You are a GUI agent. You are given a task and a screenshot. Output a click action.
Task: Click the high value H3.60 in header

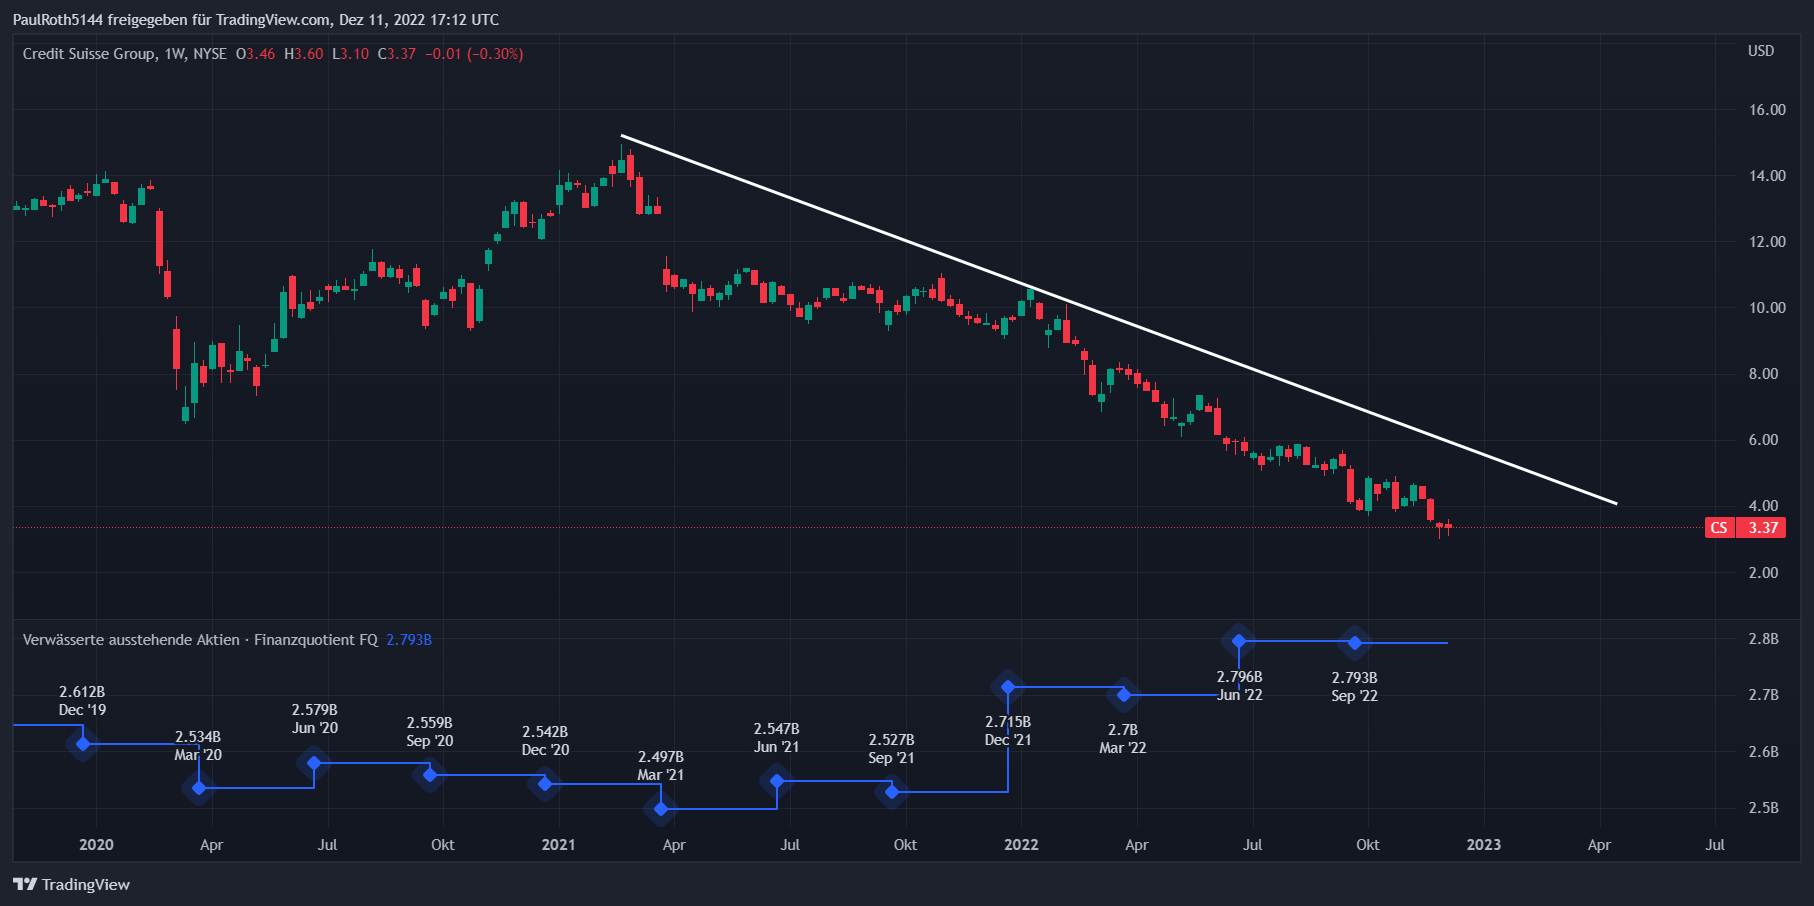pyautogui.click(x=304, y=54)
